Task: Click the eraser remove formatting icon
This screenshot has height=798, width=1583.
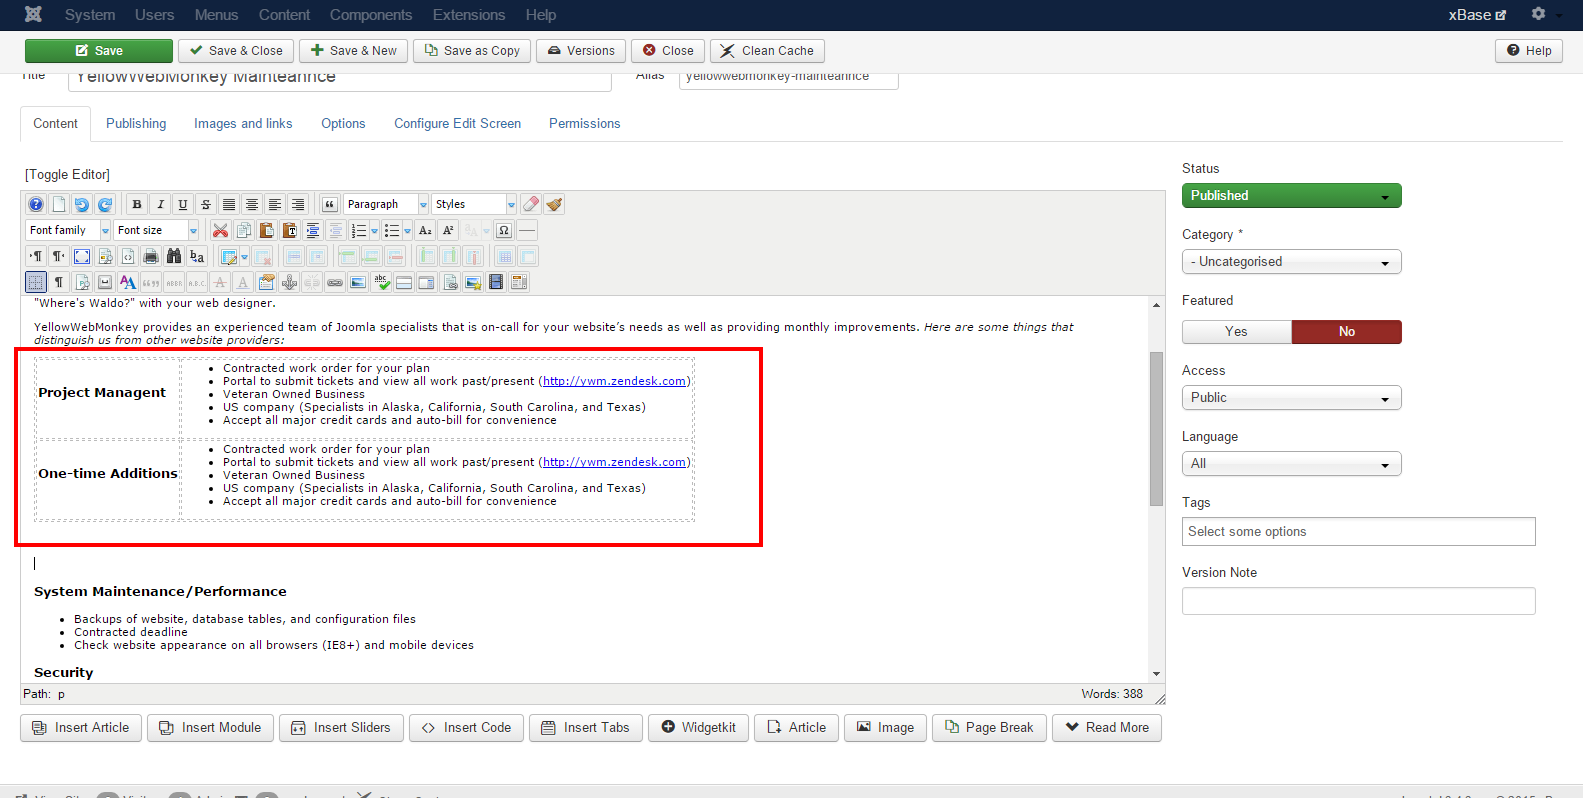Action: click(x=531, y=204)
